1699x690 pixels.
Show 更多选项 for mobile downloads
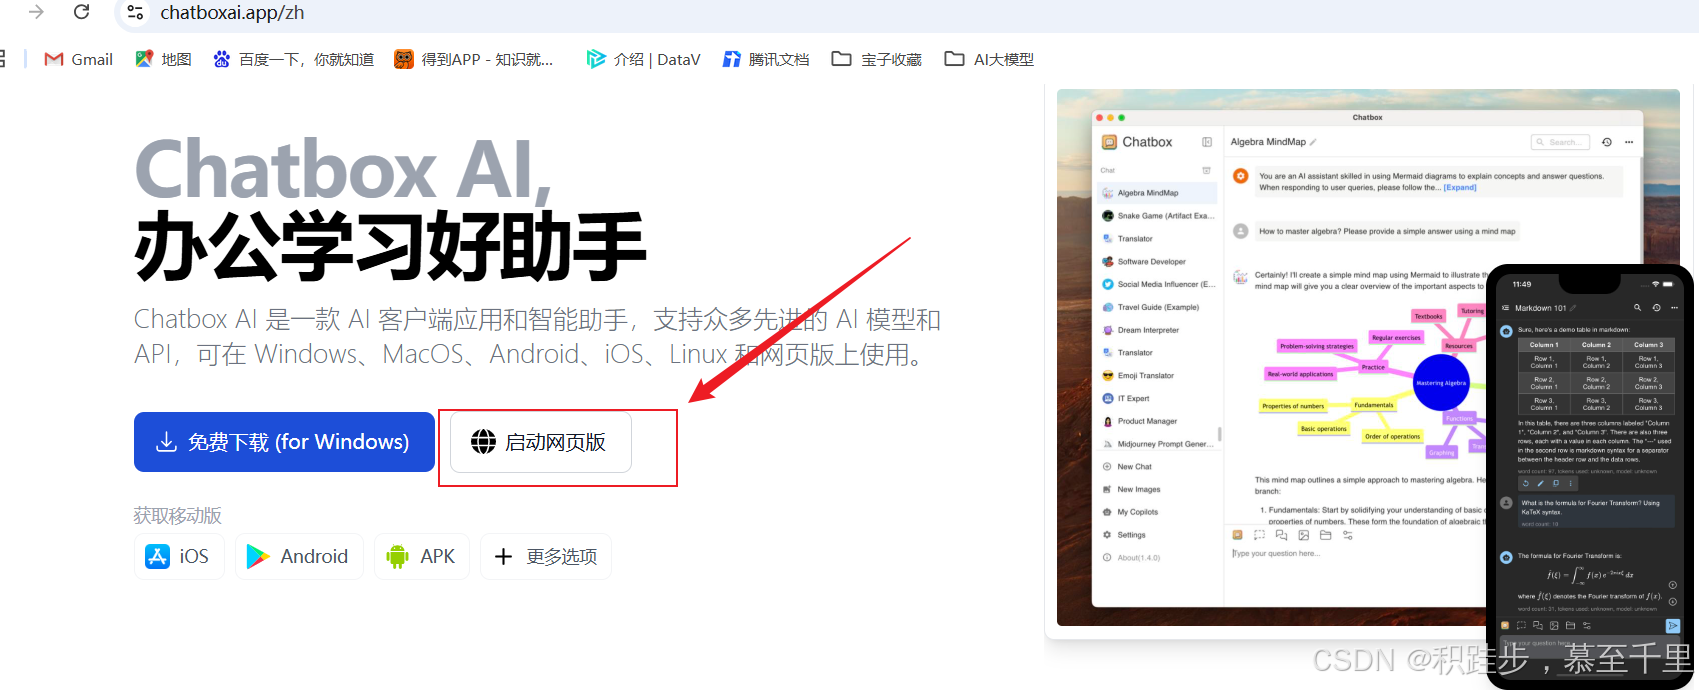point(546,556)
